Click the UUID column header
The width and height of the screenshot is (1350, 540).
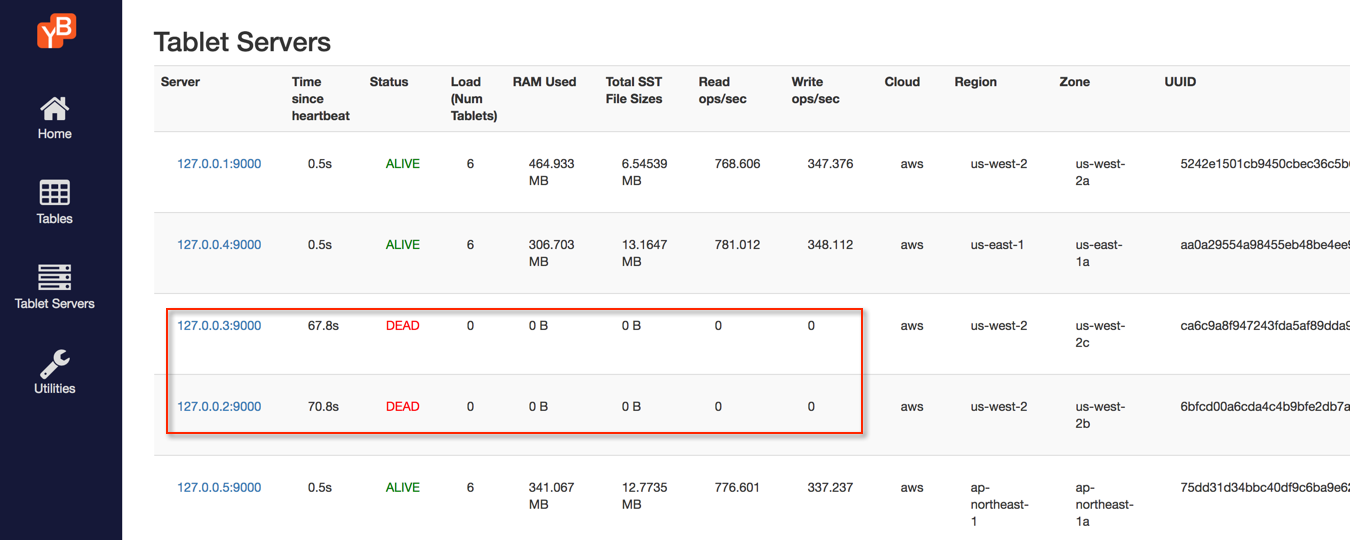click(x=1180, y=82)
